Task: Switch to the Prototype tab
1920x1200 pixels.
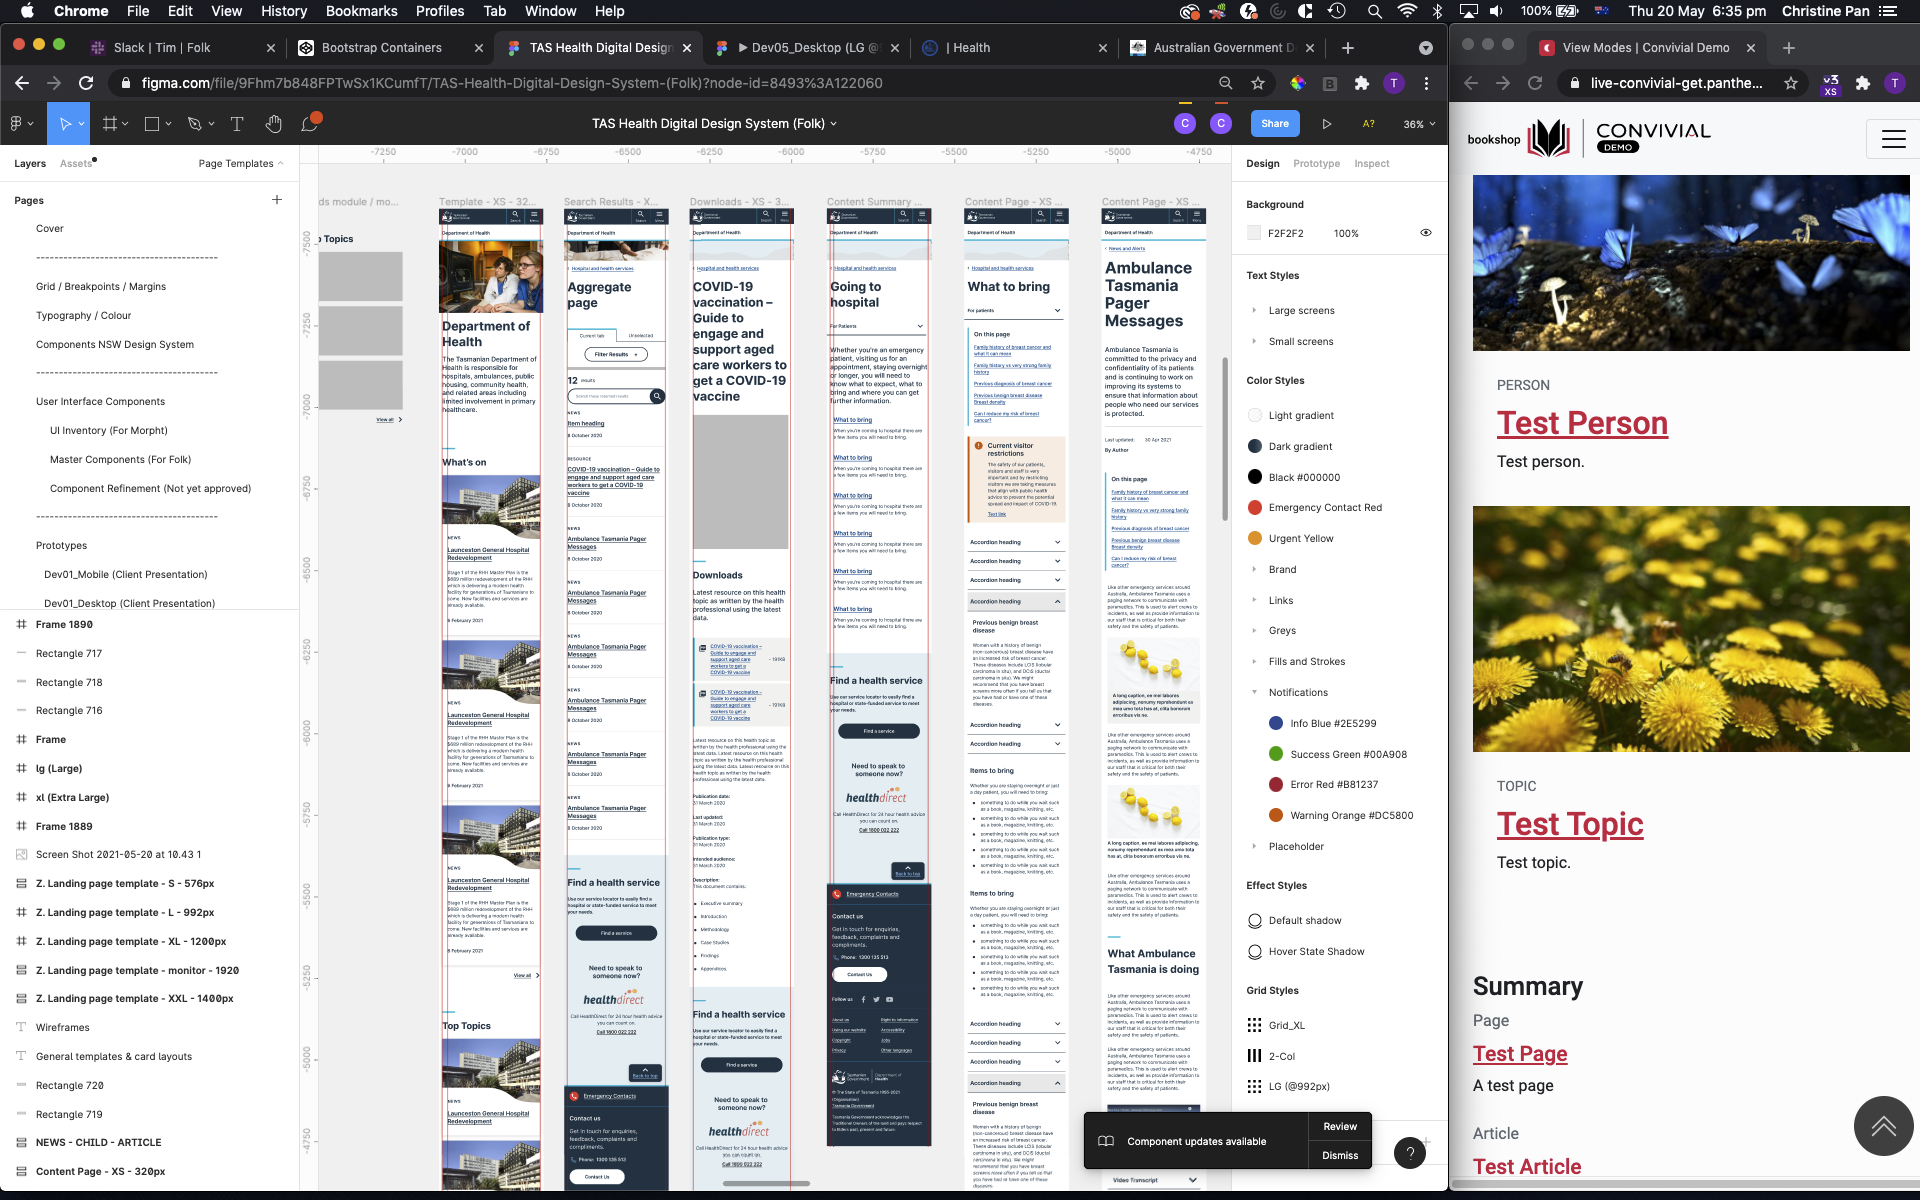Action: (1316, 163)
